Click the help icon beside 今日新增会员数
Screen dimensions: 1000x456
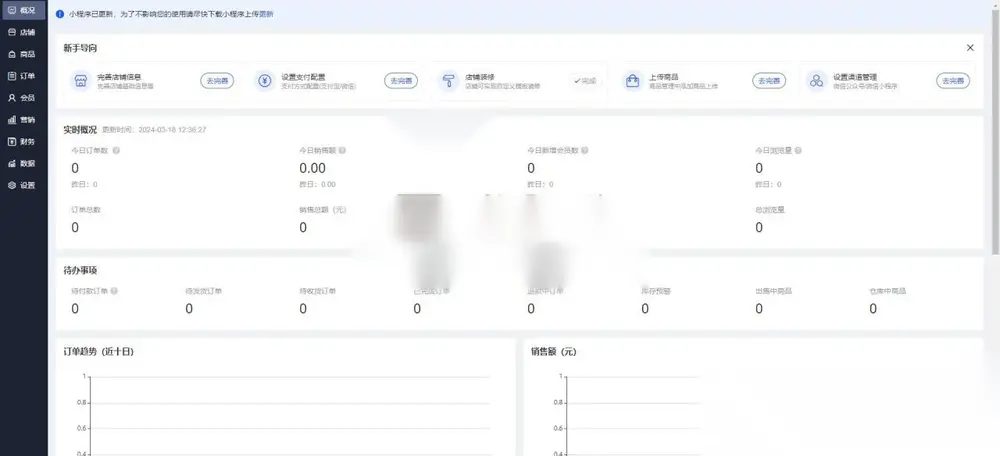584,151
